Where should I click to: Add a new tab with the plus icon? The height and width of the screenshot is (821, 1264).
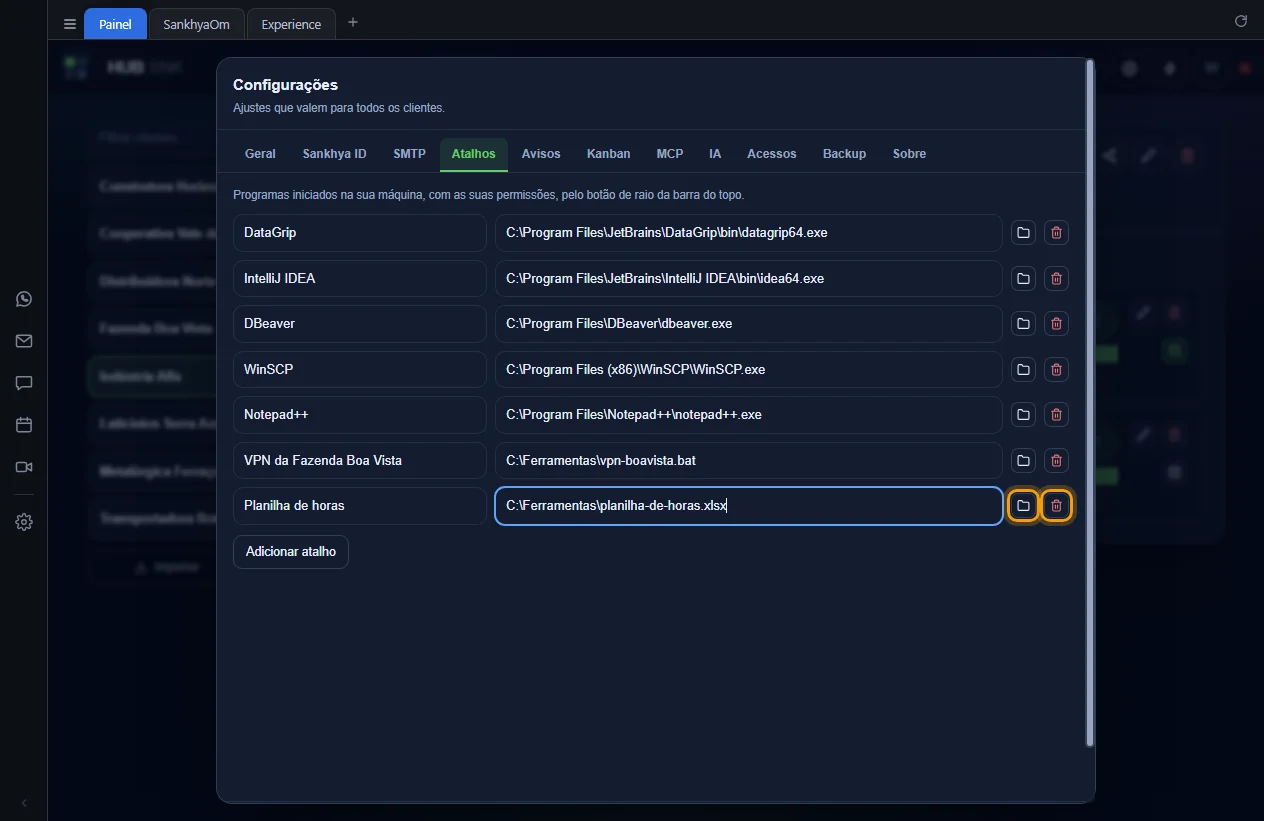tap(353, 23)
